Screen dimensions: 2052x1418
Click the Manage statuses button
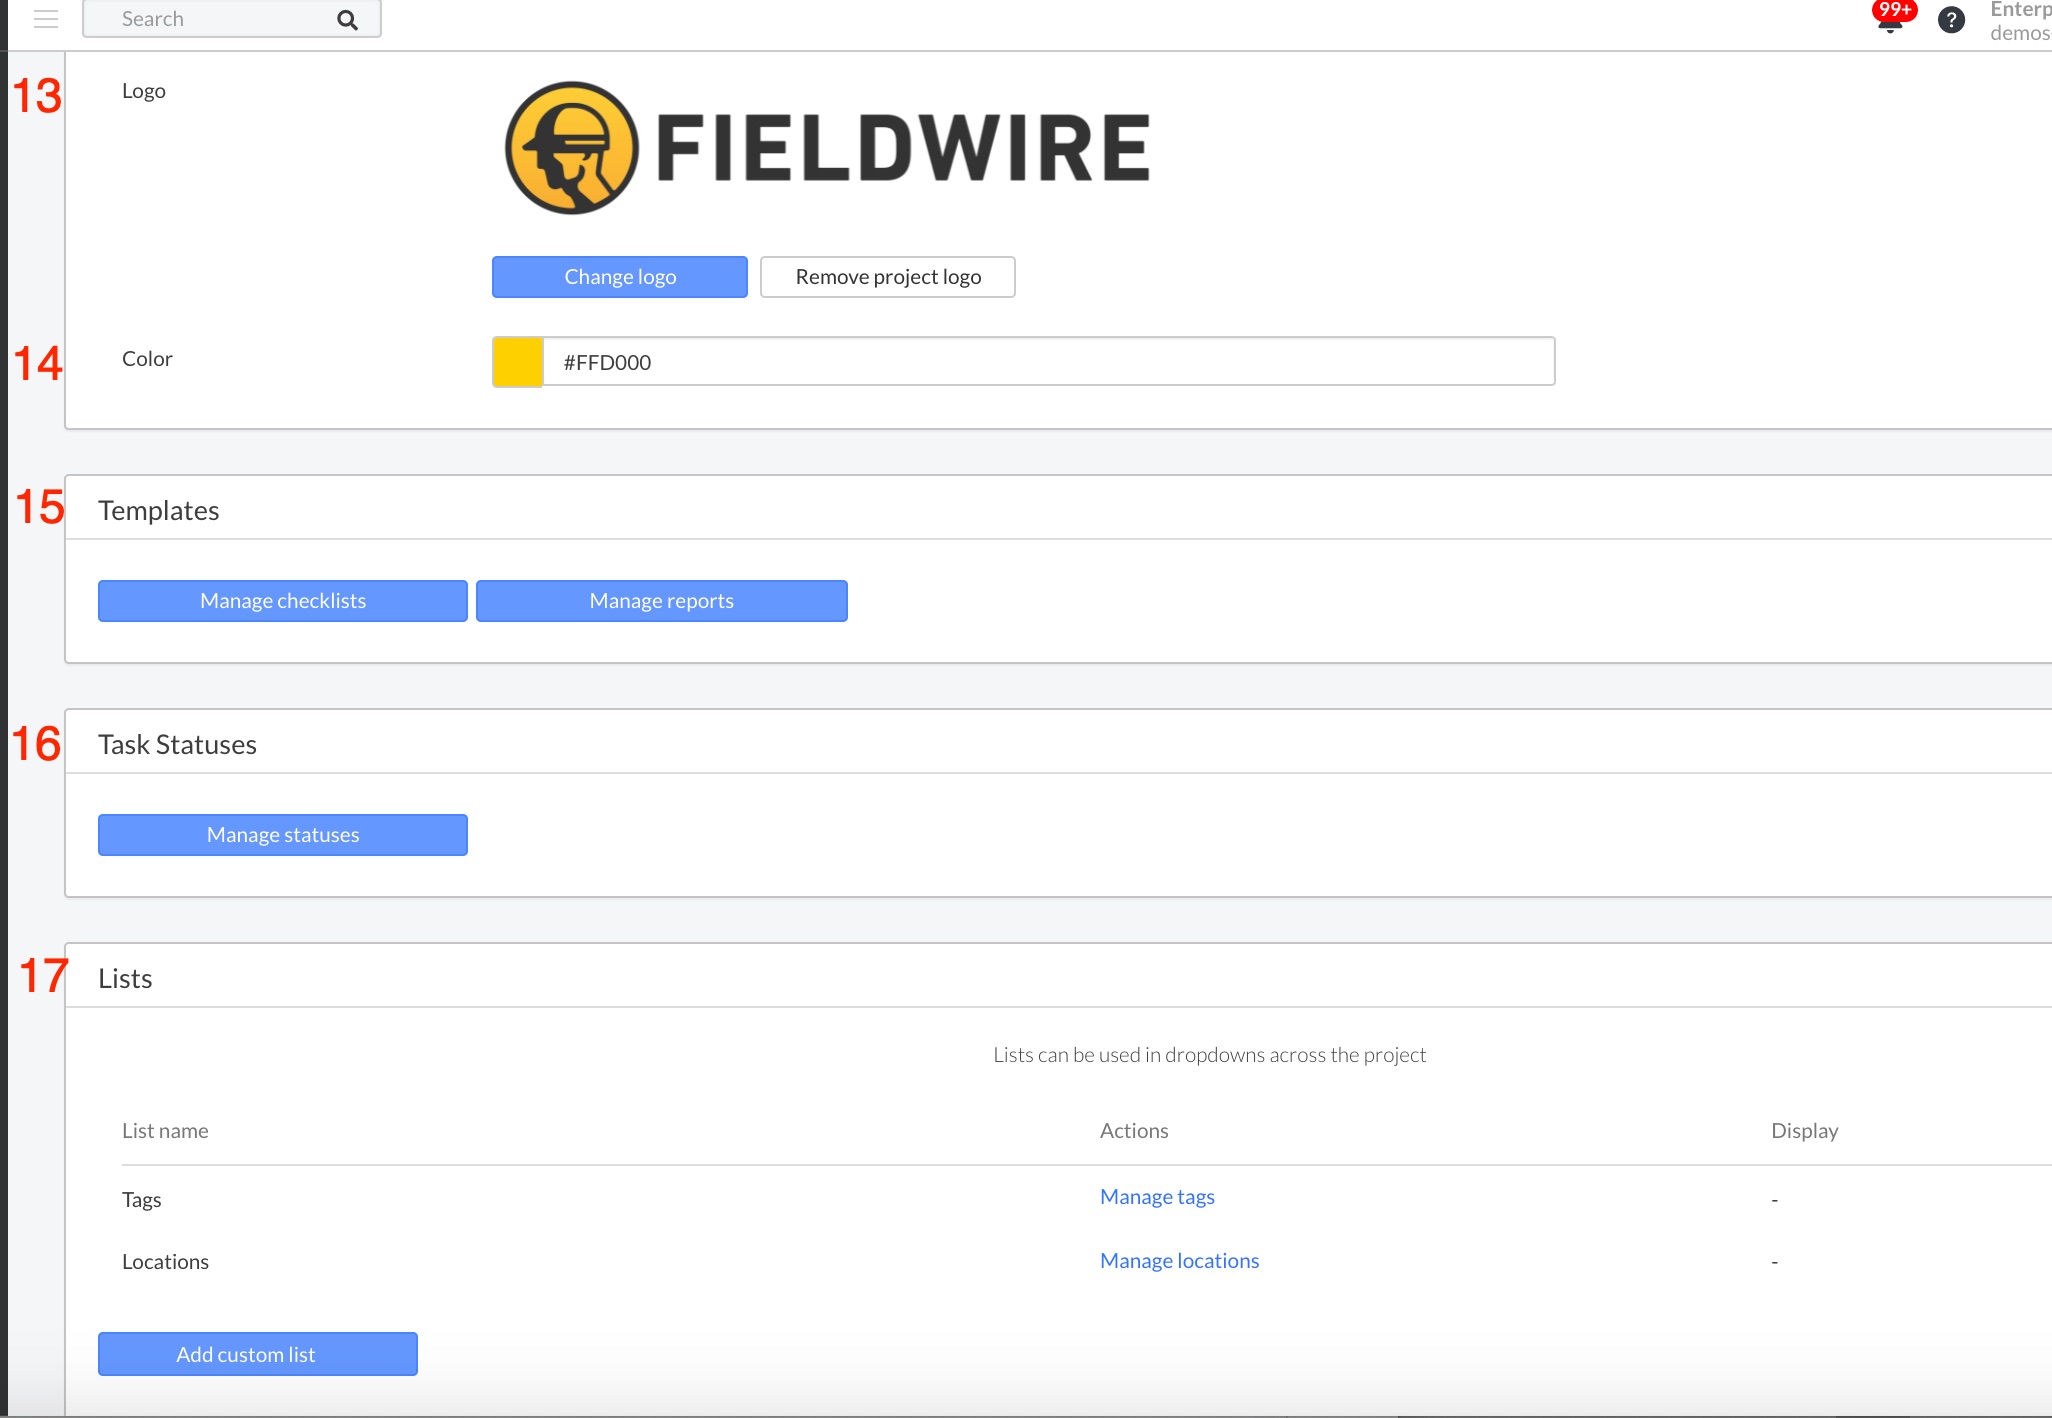pos(283,835)
